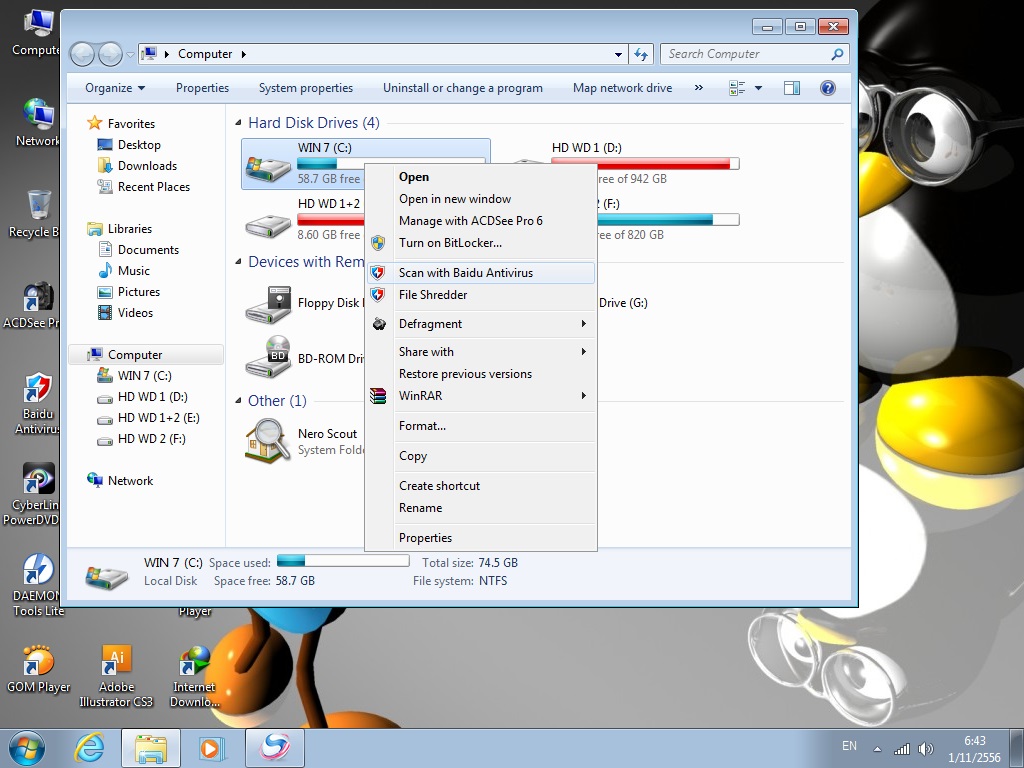Screen dimensions: 1024x768
Task: Click the HD WD 1+2 drive icon
Action: point(268,226)
